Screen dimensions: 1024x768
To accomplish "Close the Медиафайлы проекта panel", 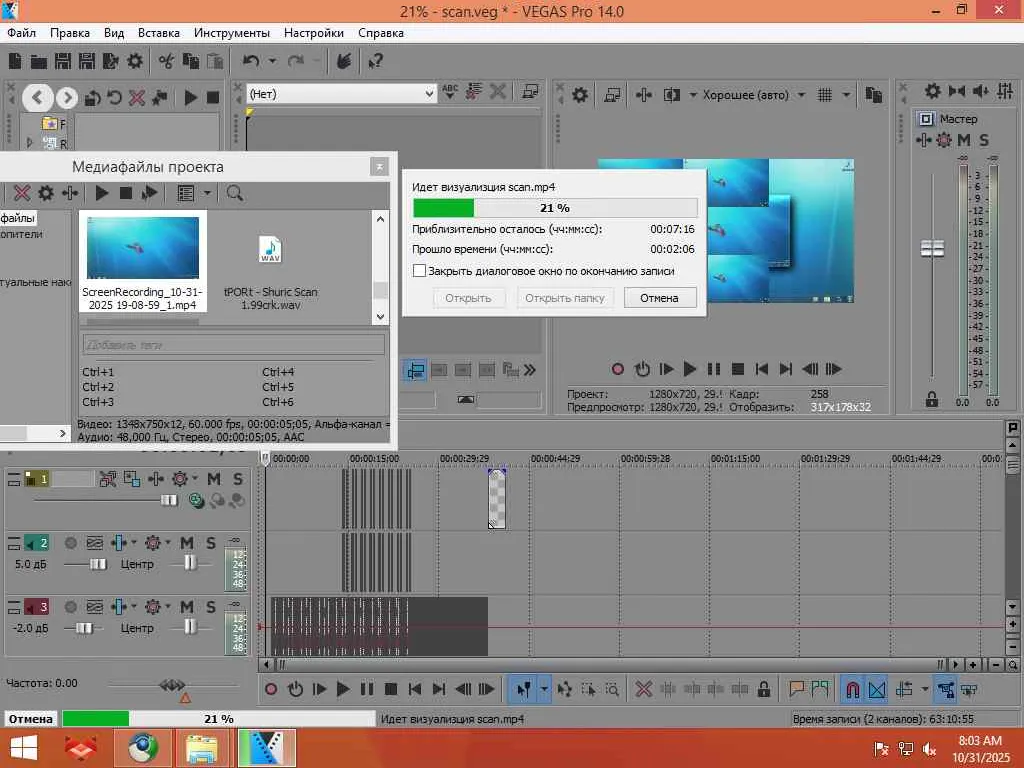I will pos(379,167).
